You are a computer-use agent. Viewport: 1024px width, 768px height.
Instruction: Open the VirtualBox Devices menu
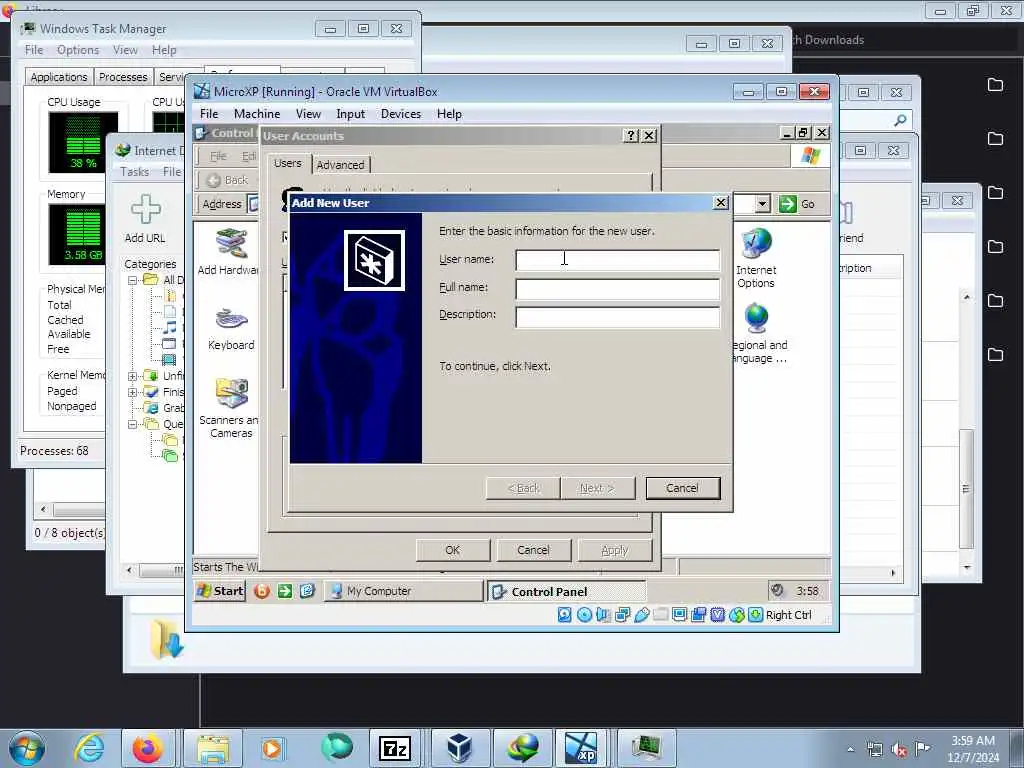click(401, 114)
